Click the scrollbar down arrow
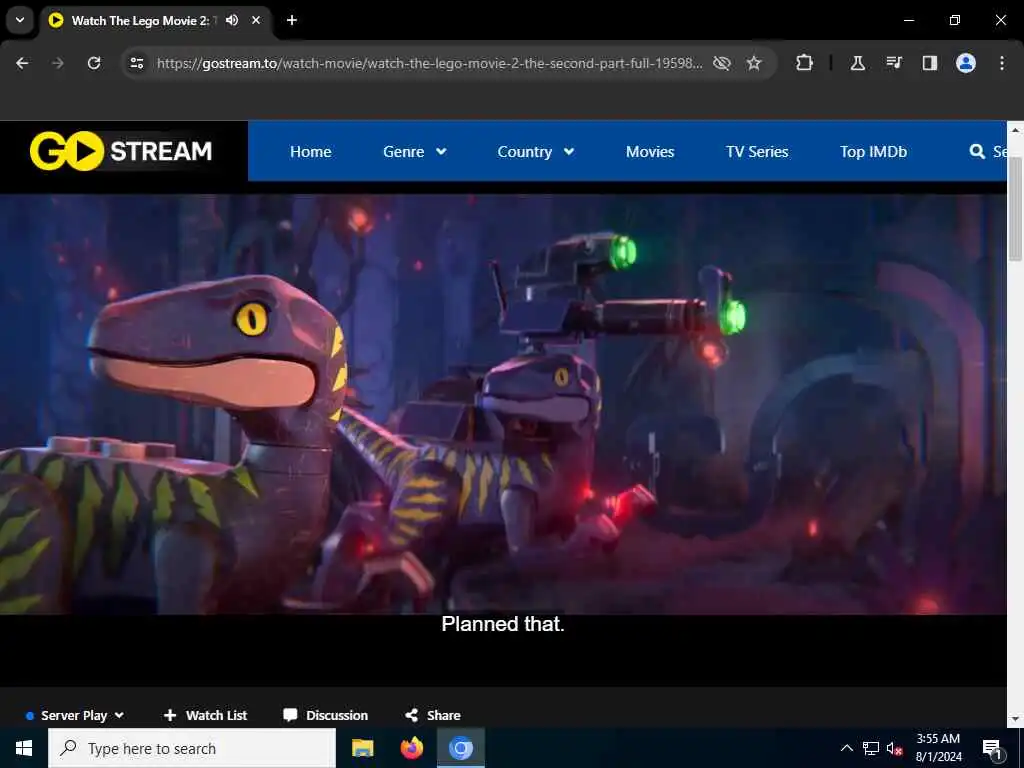Image resolution: width=1024 pixels, height=768 pixels. click(x=1016, y=719)
